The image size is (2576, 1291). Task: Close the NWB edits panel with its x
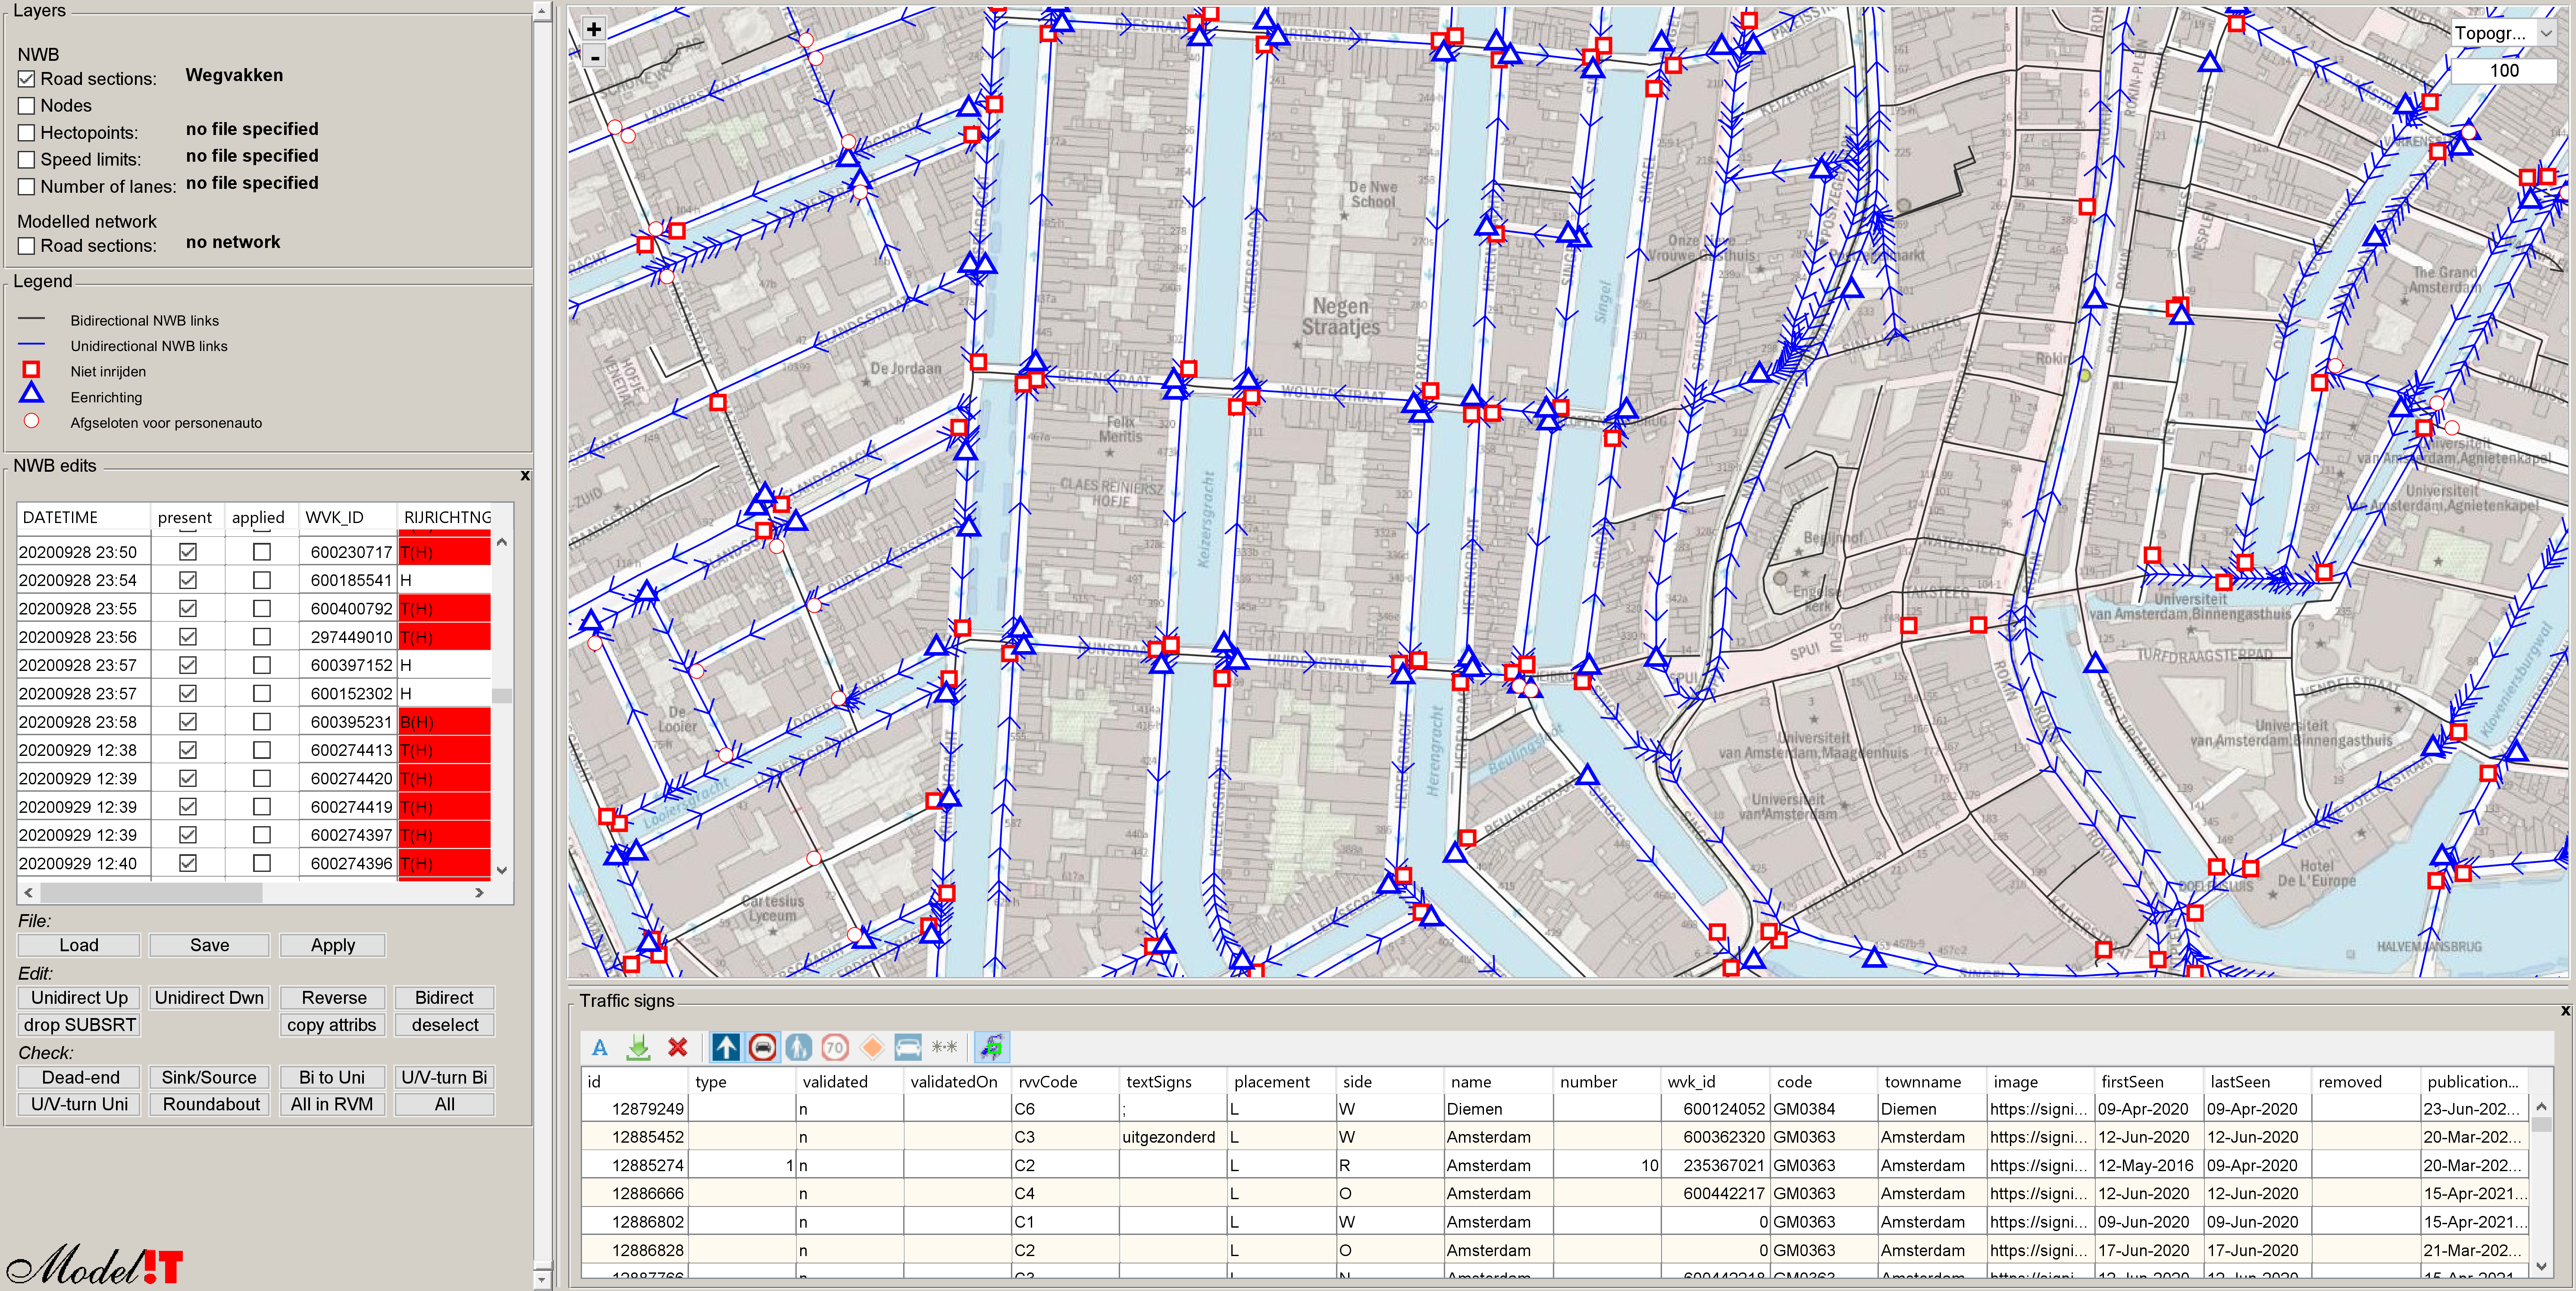coord(525,476)
